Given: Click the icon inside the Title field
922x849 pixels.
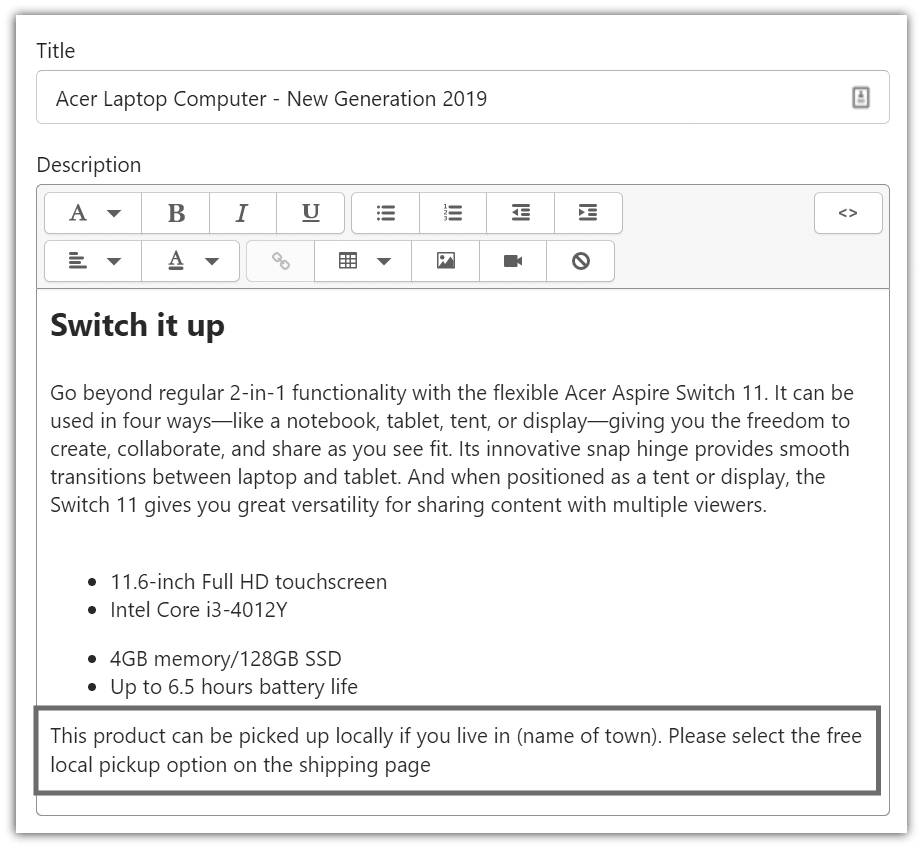Looking at the screenshot, I should (x=860, y=98).
